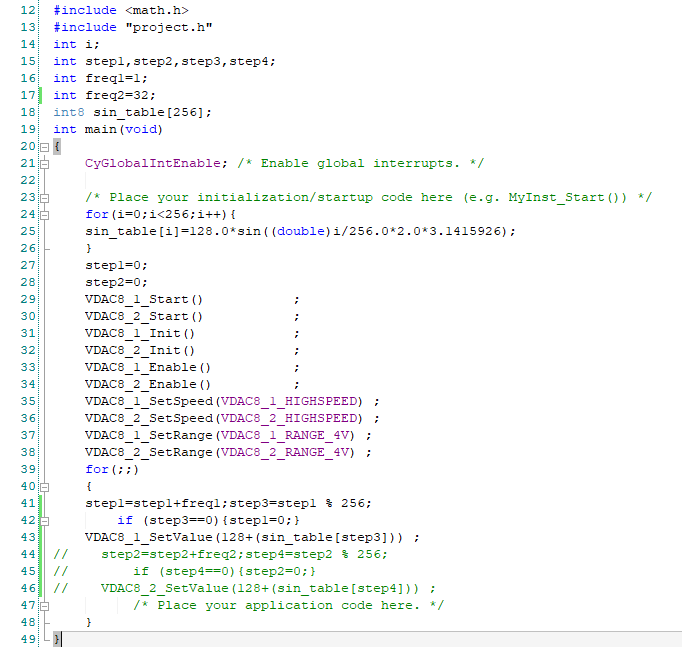Click the commented 'if (step4==0)' line
682x647 pixels.
point(224,571)
